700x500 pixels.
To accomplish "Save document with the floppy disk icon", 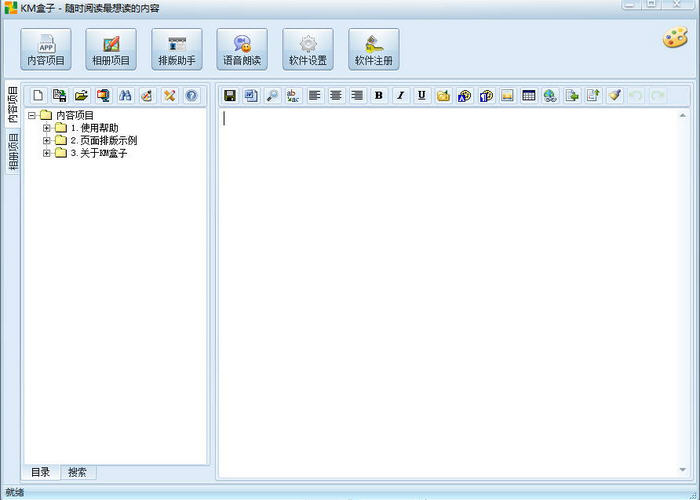I will 229,95.
